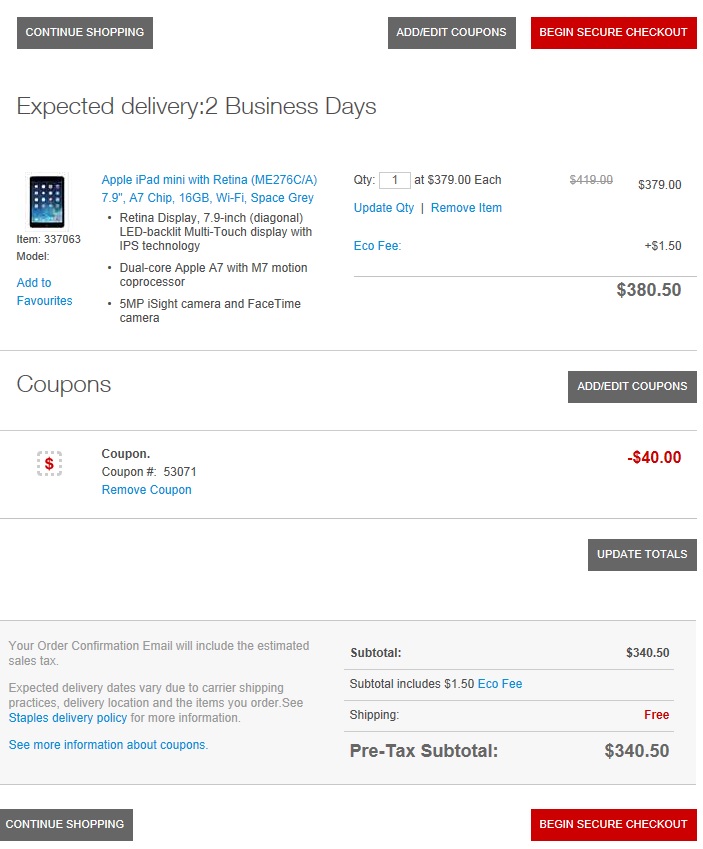
Task: Click the Update Qty link
Action: 384,208
